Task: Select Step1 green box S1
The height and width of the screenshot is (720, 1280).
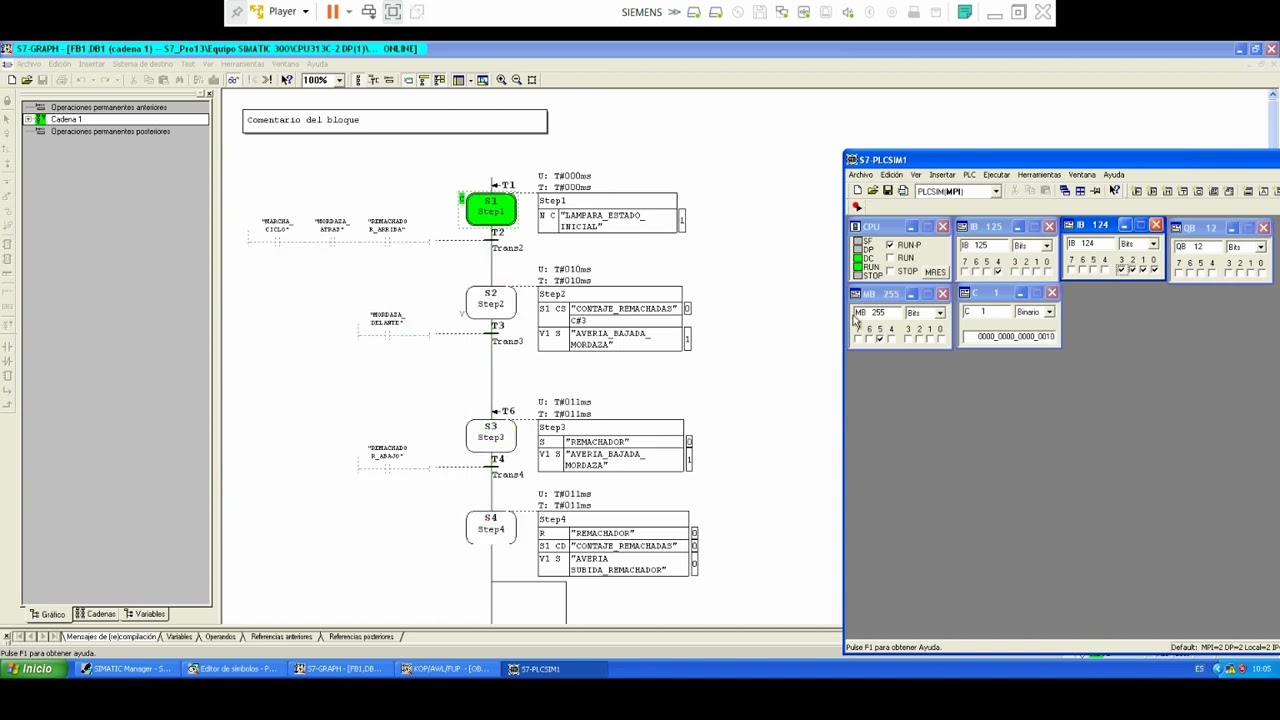Action: pos(491,208)
